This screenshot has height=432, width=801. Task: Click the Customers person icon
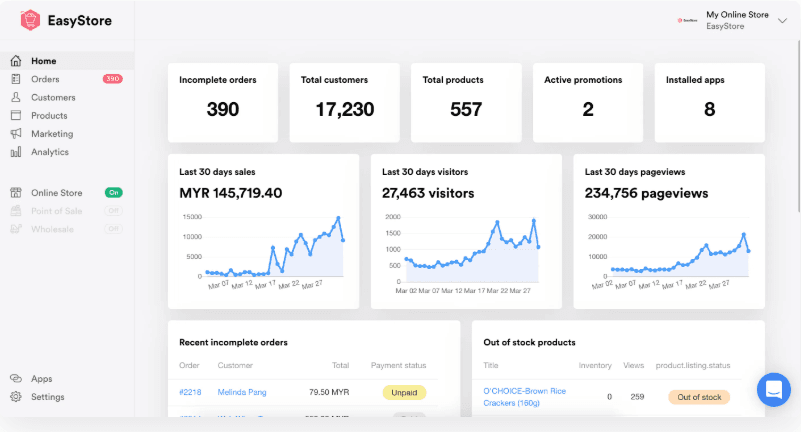coord(16,97)
